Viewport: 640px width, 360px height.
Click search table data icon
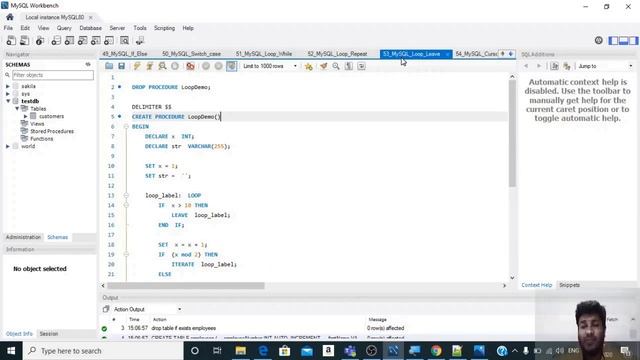pos(124,40)
